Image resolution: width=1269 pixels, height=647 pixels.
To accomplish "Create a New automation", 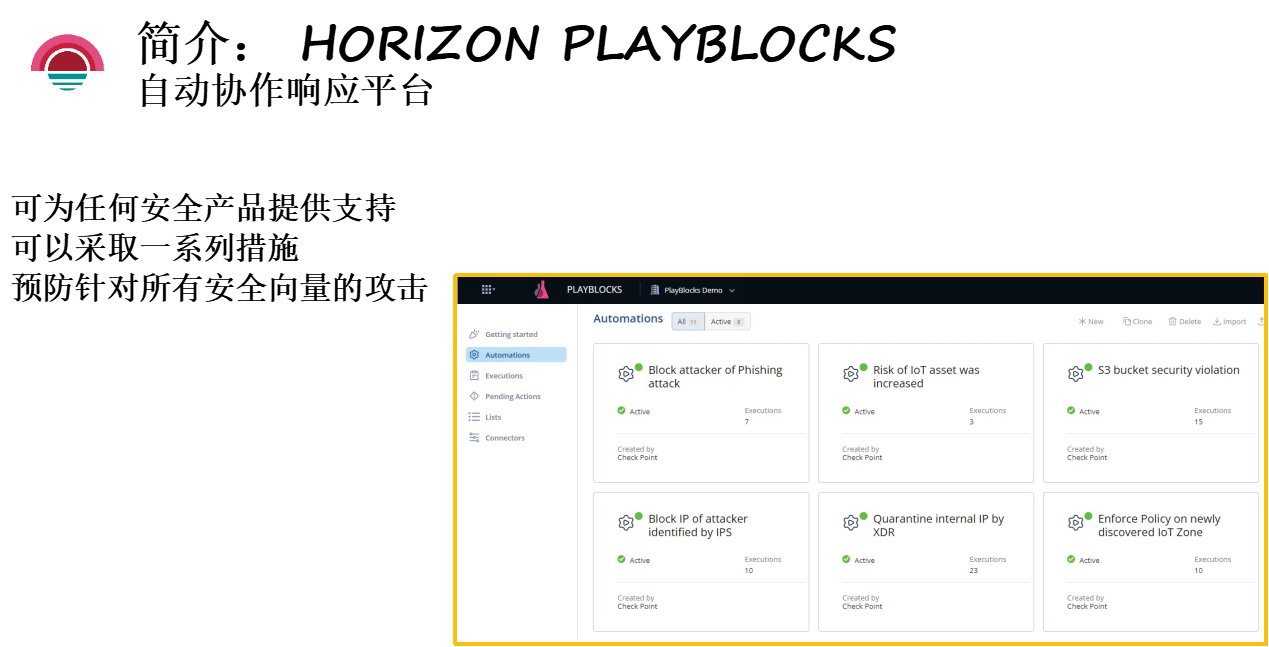I will pyautogui.click(x=1090, y=322).
